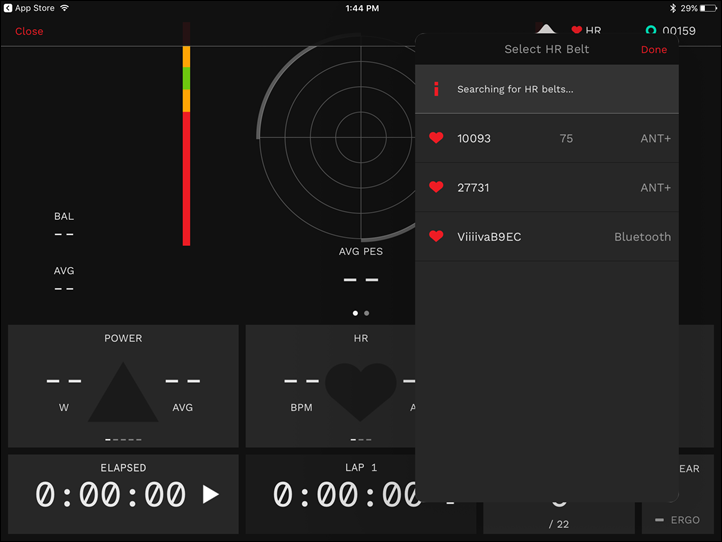Select HR belt 10093 ANT+

coord(547,138)
